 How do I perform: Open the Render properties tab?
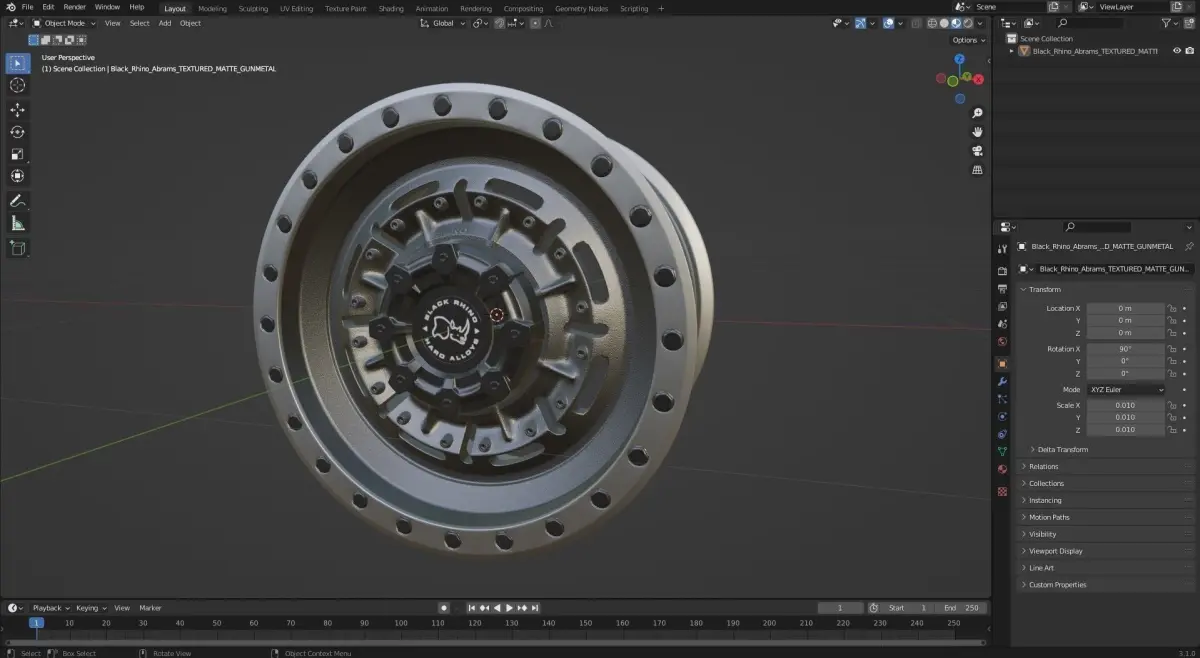[x=1002, y=271]
